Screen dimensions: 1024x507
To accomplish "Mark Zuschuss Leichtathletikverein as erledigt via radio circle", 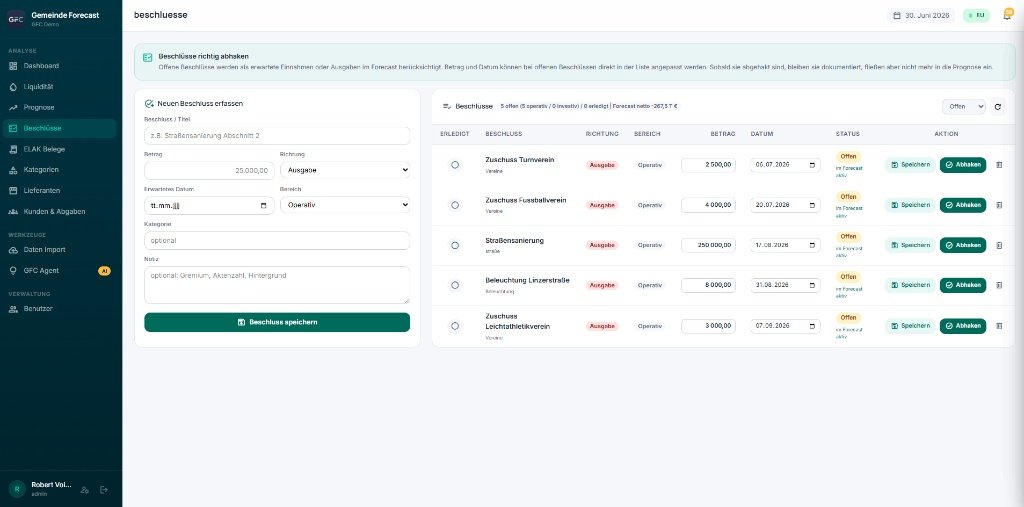I will [455, 326].
